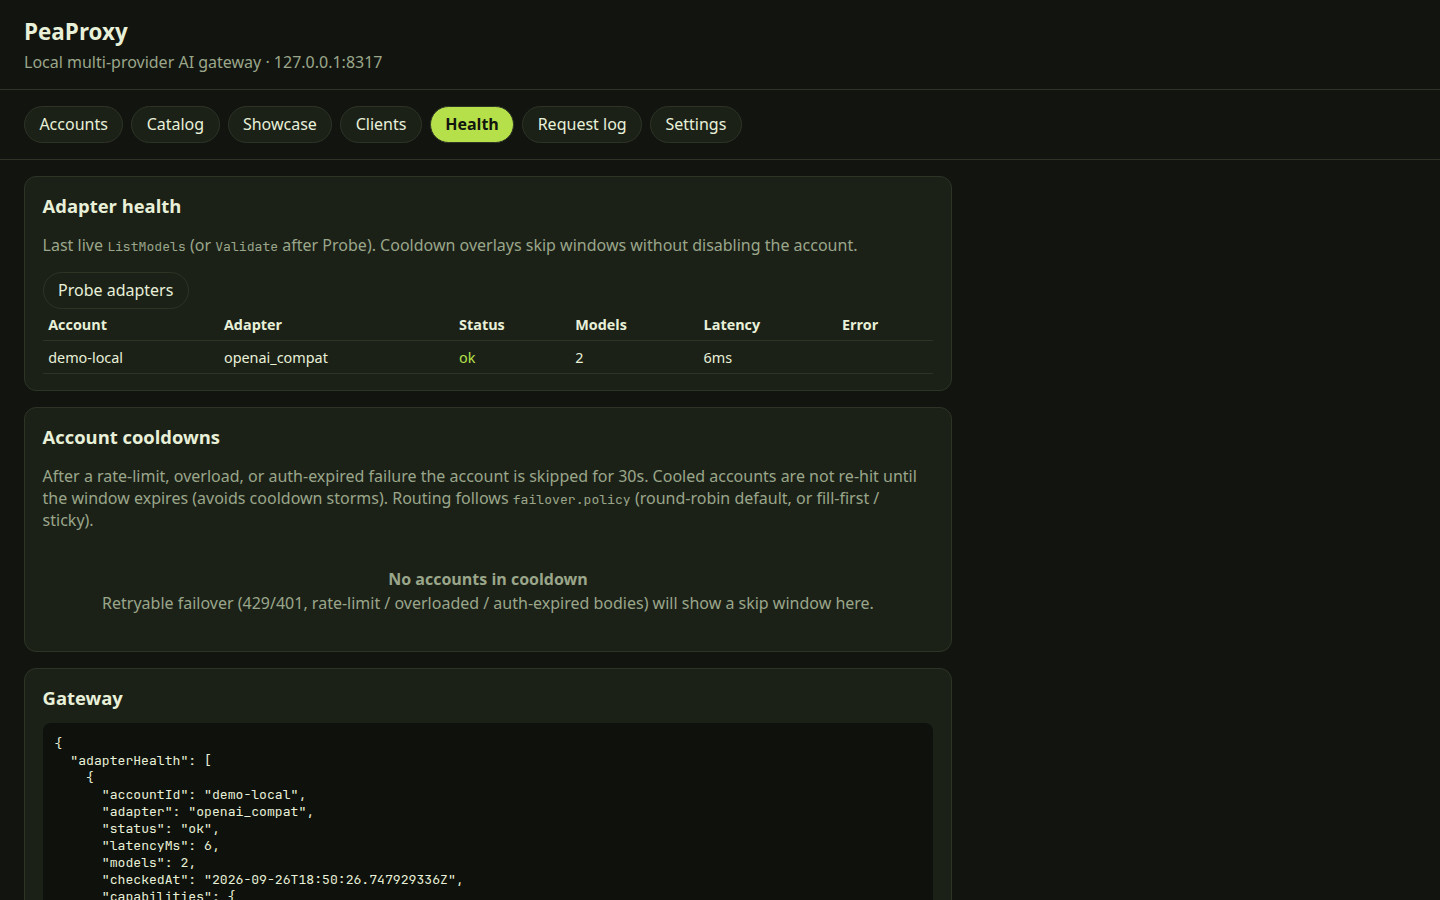Click the Validate code text

pos(247,247)
